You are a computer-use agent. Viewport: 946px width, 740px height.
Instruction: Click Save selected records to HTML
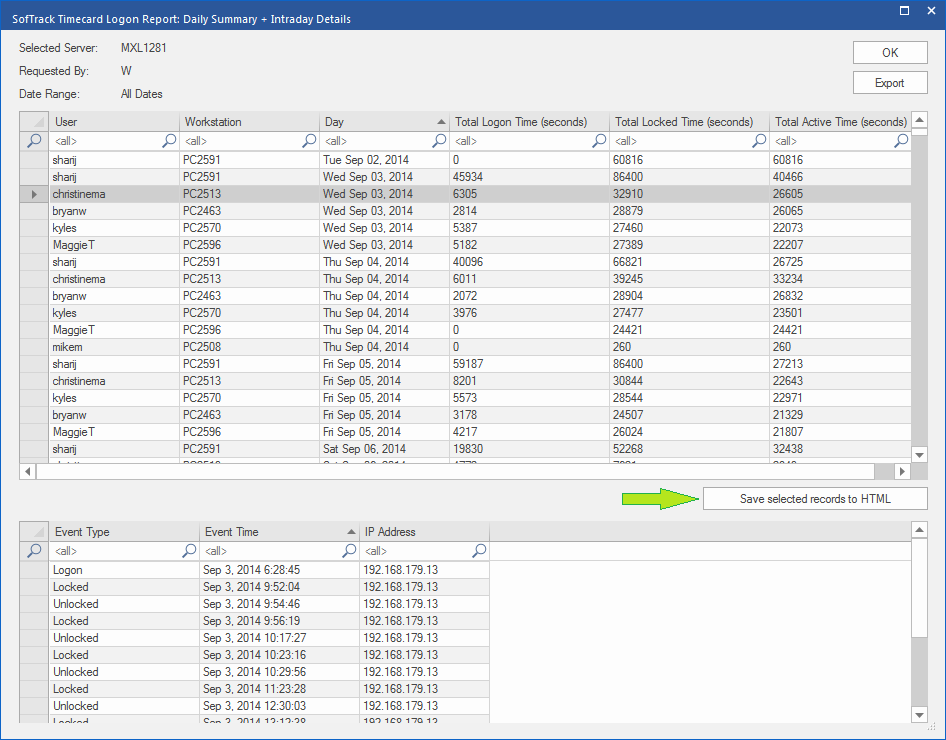tap(814, 499)
